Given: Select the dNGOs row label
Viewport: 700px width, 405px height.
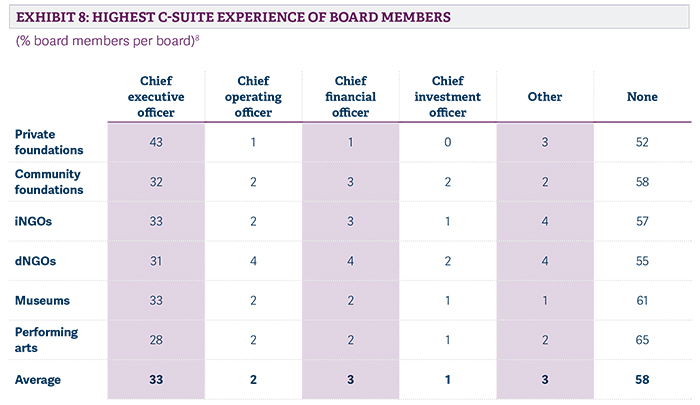Looking at the screenshot, I should pyautogui.click(x=36, y=261).
